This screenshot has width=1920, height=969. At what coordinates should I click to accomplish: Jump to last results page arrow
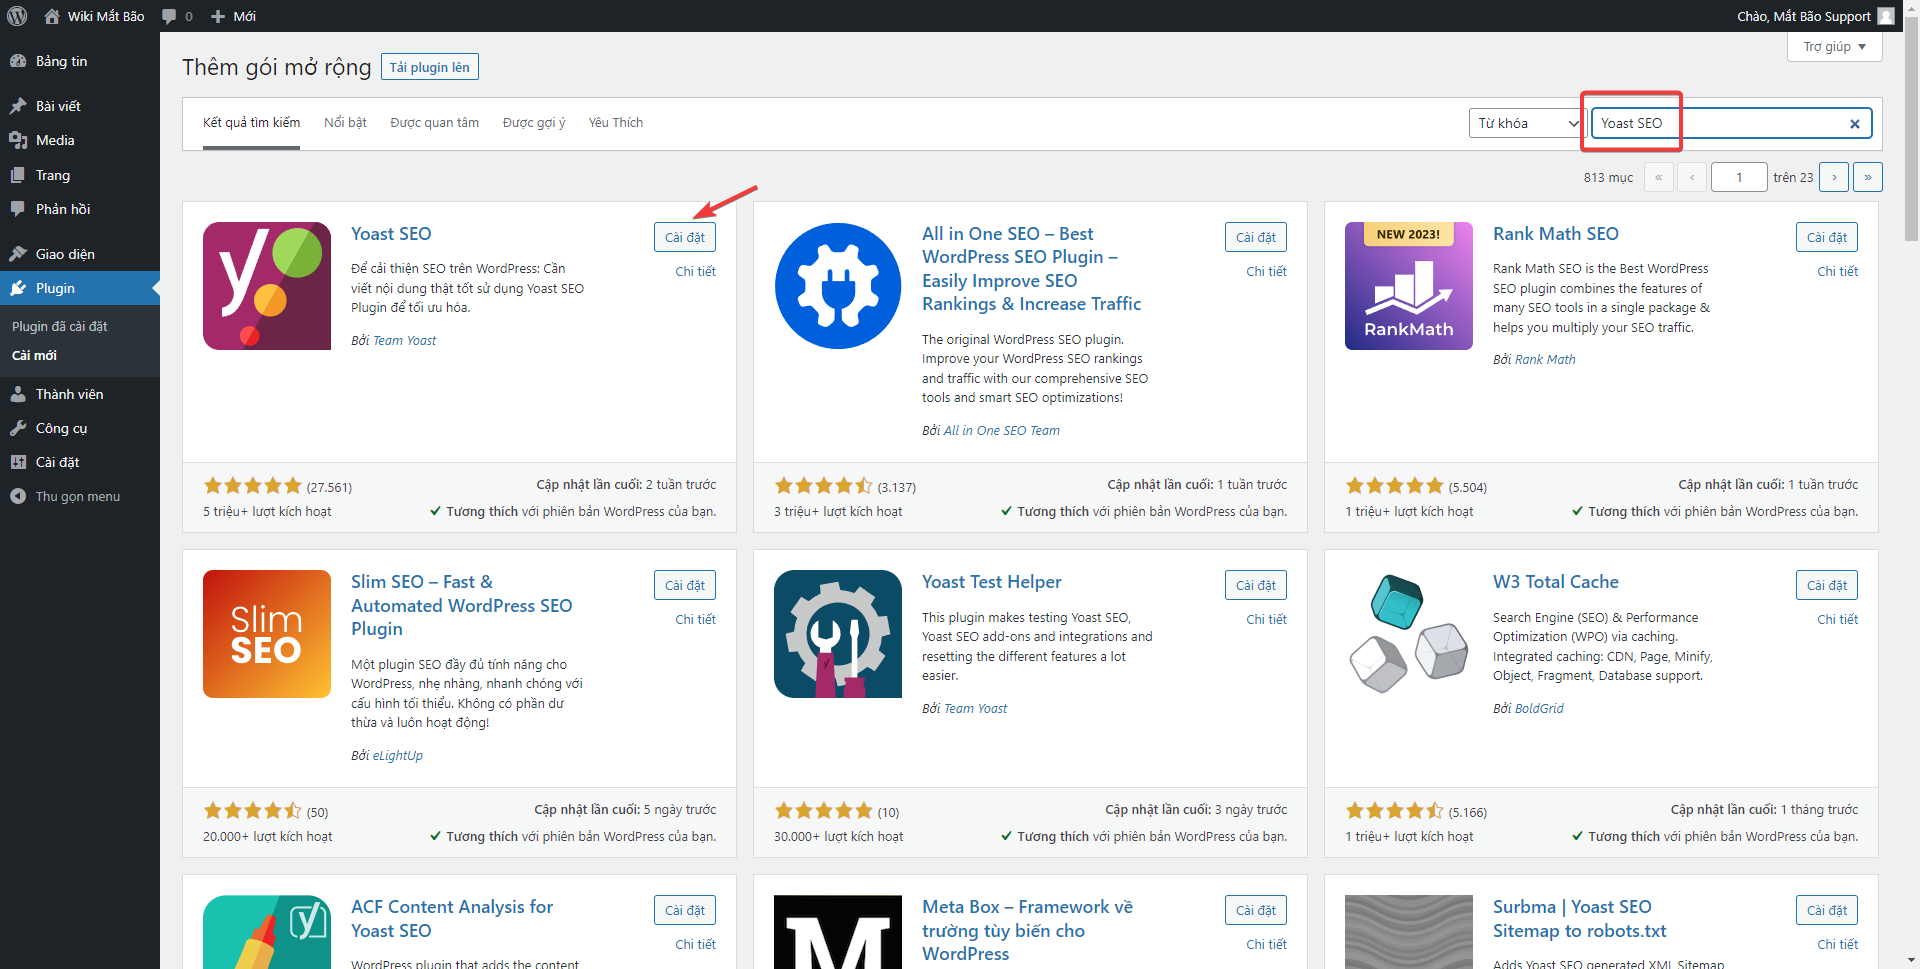[x=1868, y=177]
